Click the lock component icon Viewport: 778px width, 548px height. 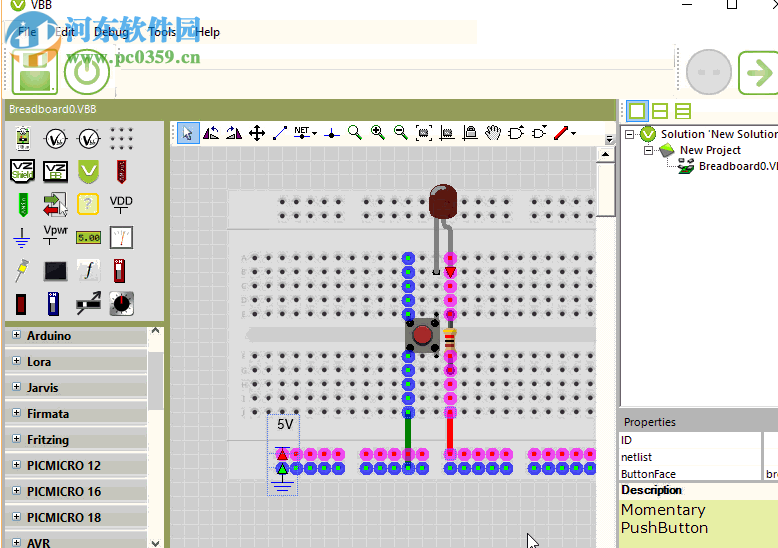470,133
